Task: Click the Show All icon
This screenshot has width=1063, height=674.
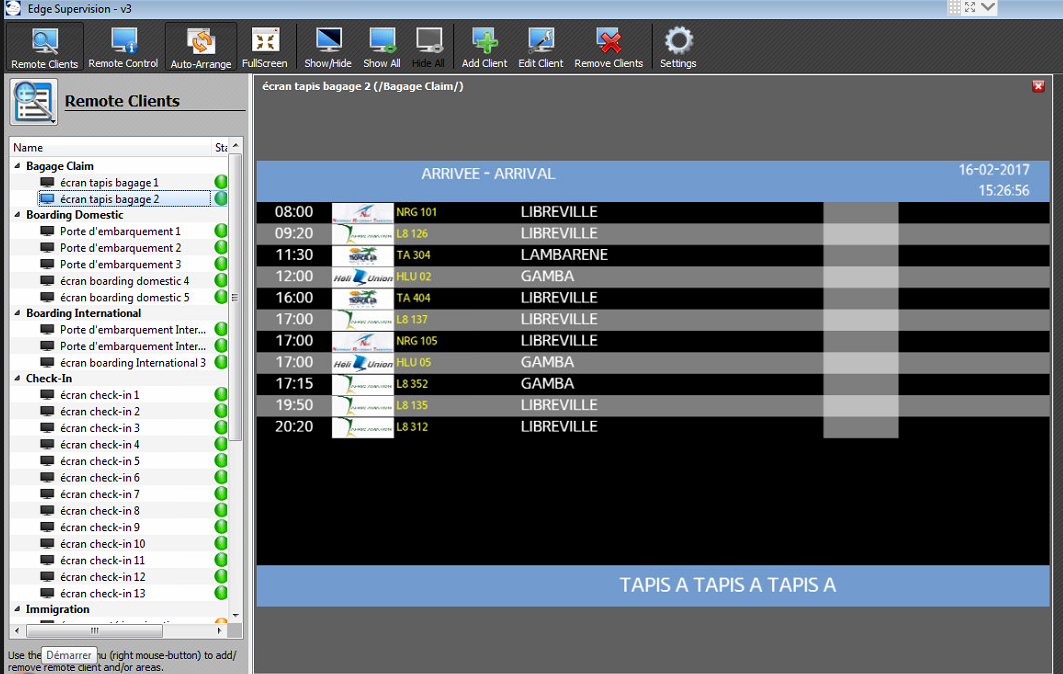Action: (x=382, y=47)
